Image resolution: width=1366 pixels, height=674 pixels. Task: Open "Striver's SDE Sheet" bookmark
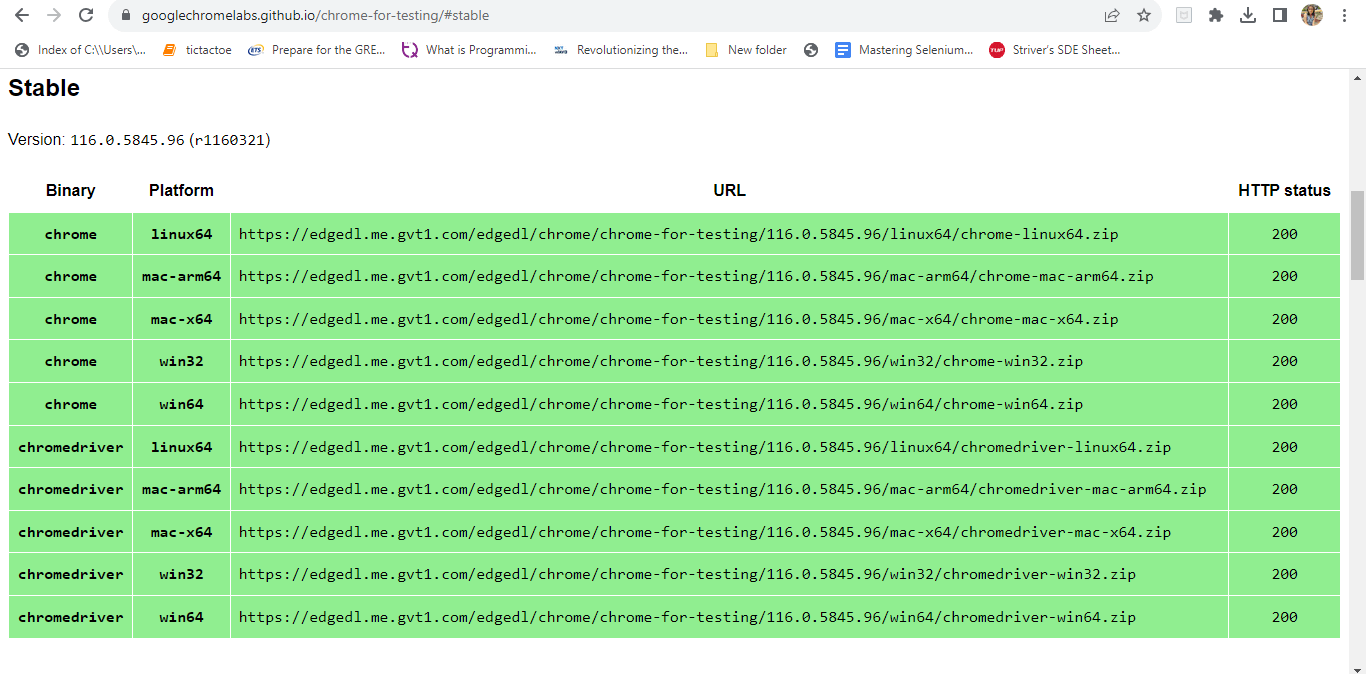pyautogui.click(x=1055, y=50)
